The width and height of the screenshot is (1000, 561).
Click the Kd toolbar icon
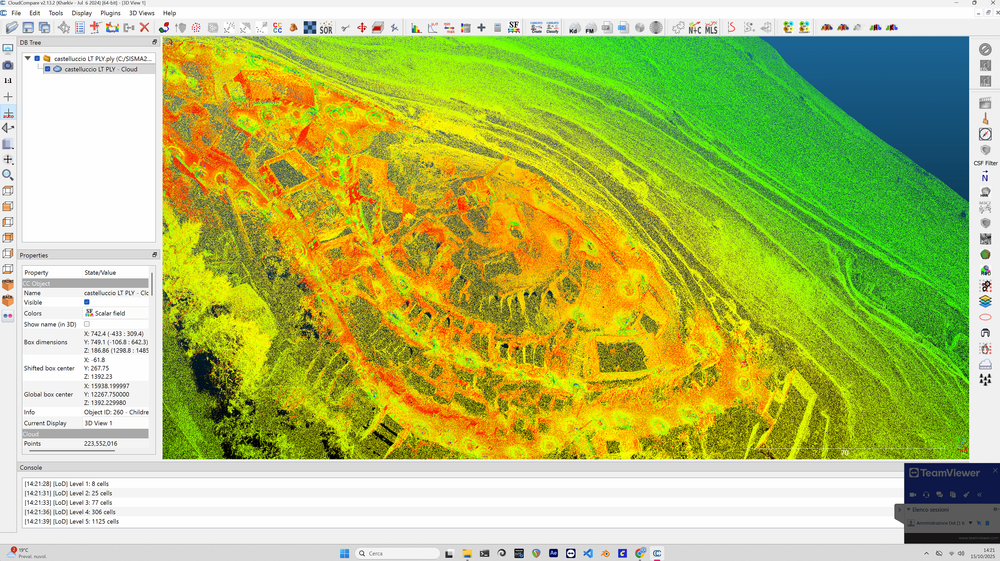(x=573, y=28)
